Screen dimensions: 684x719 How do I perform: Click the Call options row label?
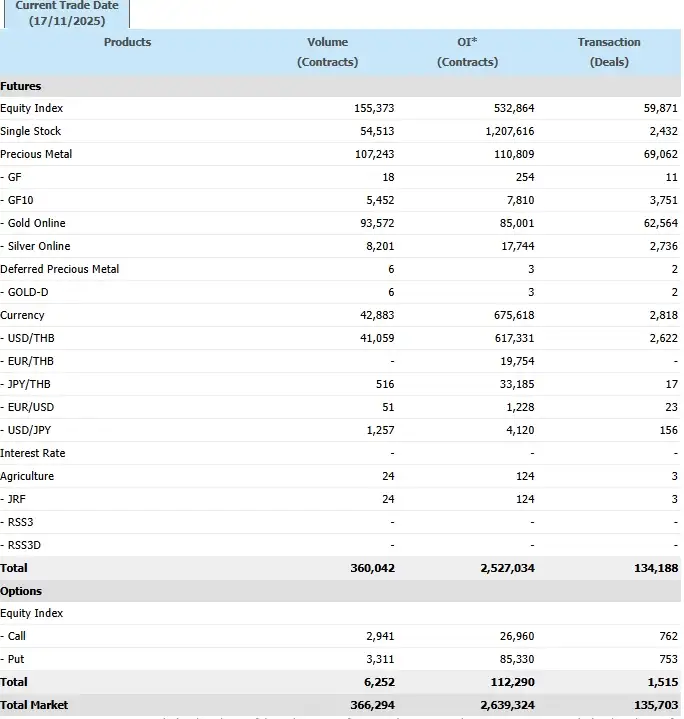pyautogui.click(x=15, y=636)
